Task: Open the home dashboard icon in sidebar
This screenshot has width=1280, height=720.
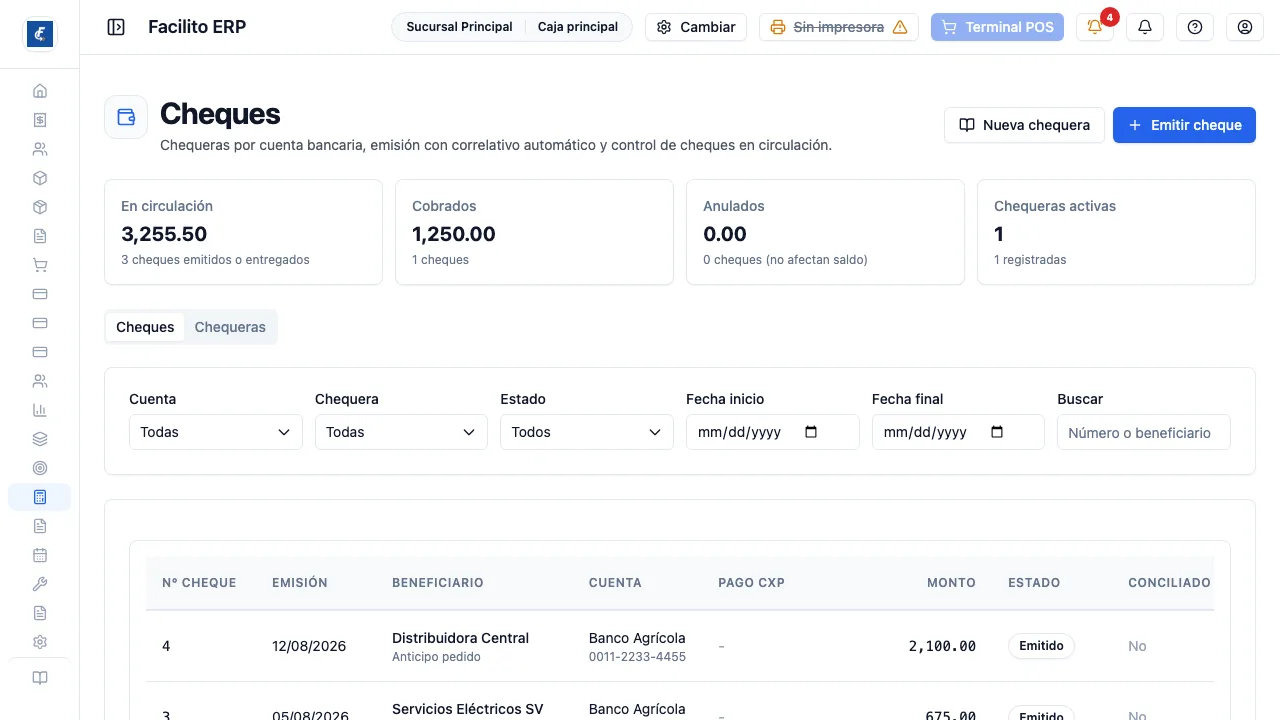Action: click(x=40, y=91)
